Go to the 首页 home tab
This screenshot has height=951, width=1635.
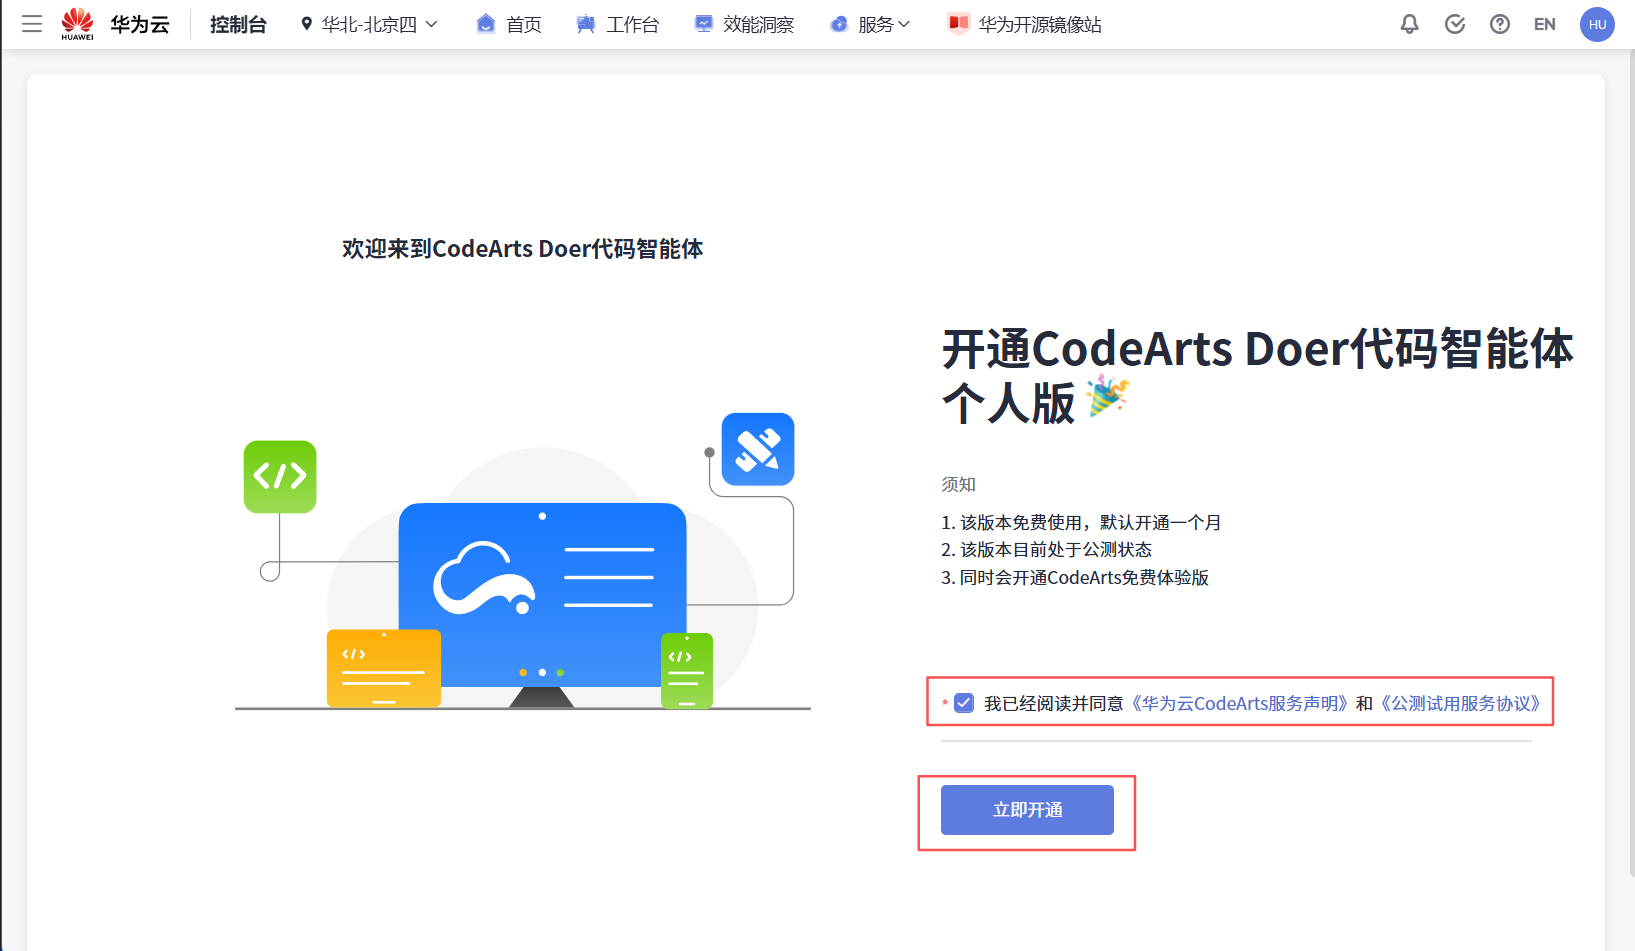click(x=509, y=24)
